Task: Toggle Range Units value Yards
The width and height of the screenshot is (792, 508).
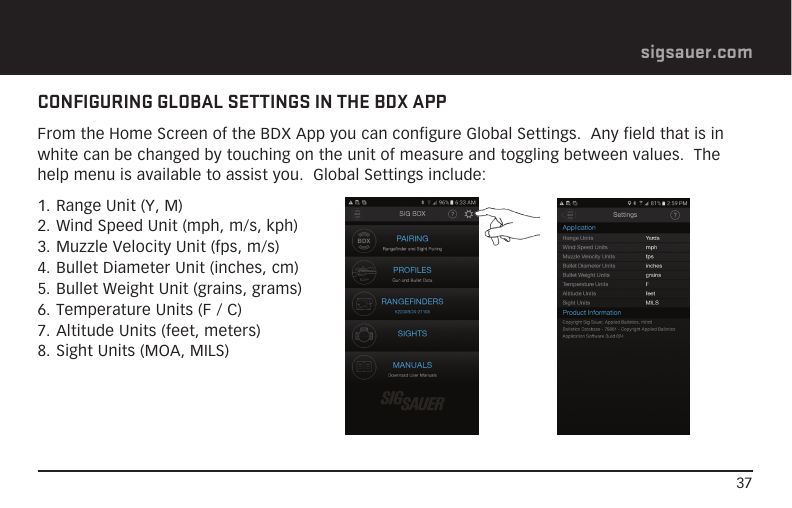Action: pos(652,238)
